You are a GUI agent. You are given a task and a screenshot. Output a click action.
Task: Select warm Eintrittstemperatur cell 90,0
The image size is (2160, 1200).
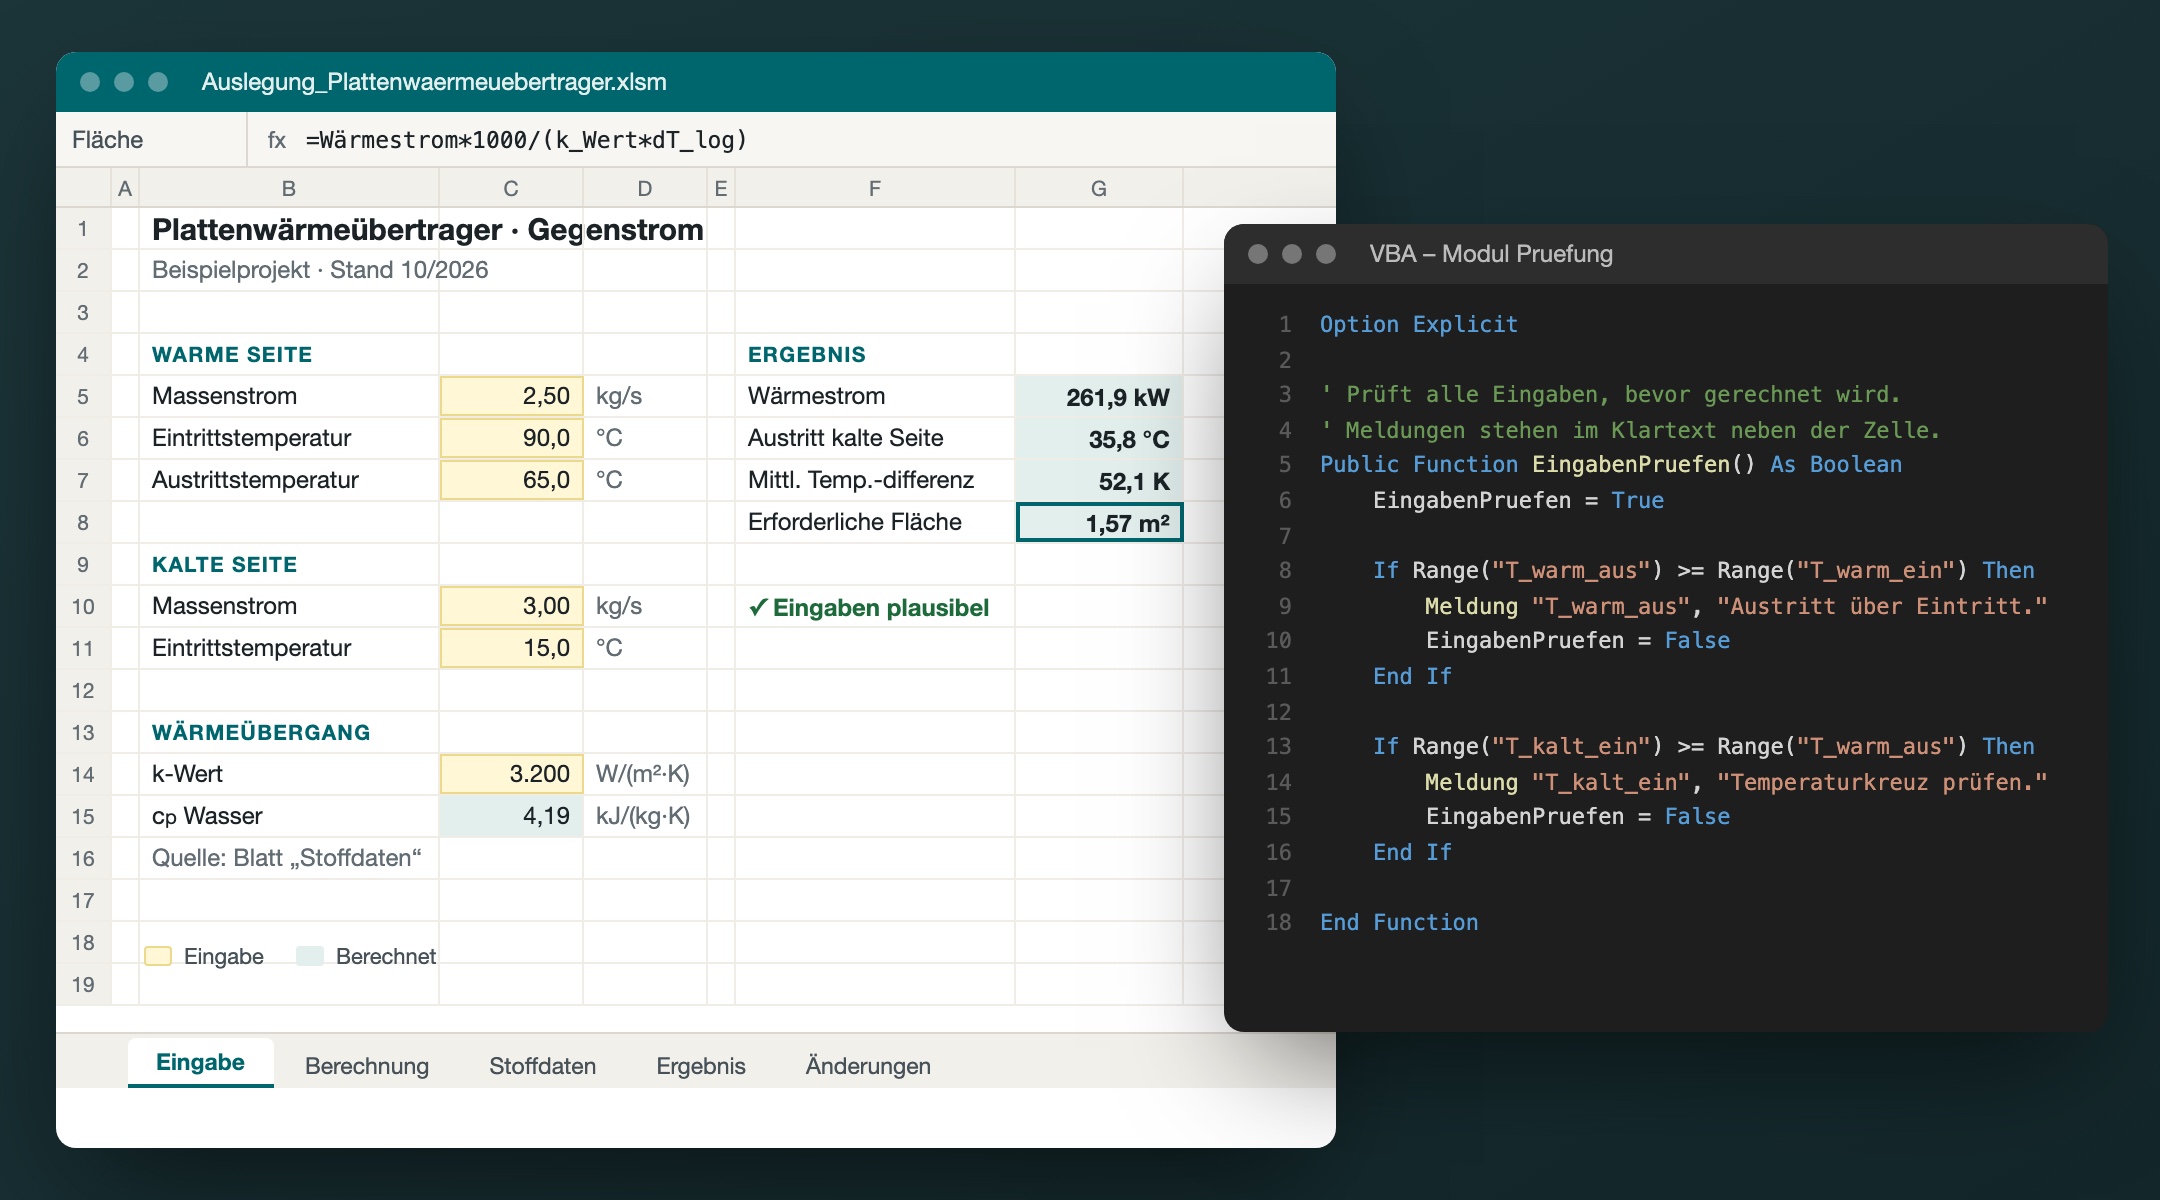(x=511, y=438)
